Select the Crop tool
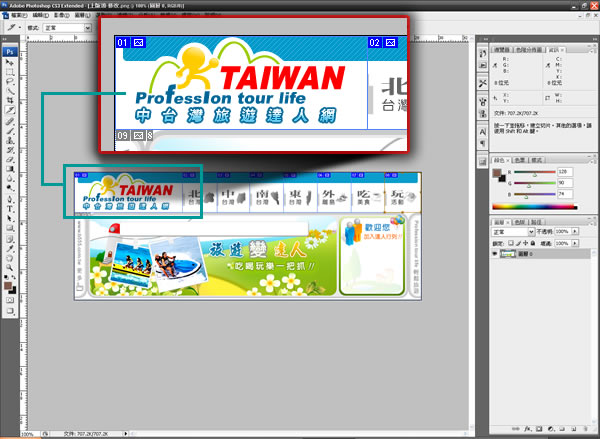Image resolution: width=600 pixels, height=439 pixels. [x=10, y=101]
